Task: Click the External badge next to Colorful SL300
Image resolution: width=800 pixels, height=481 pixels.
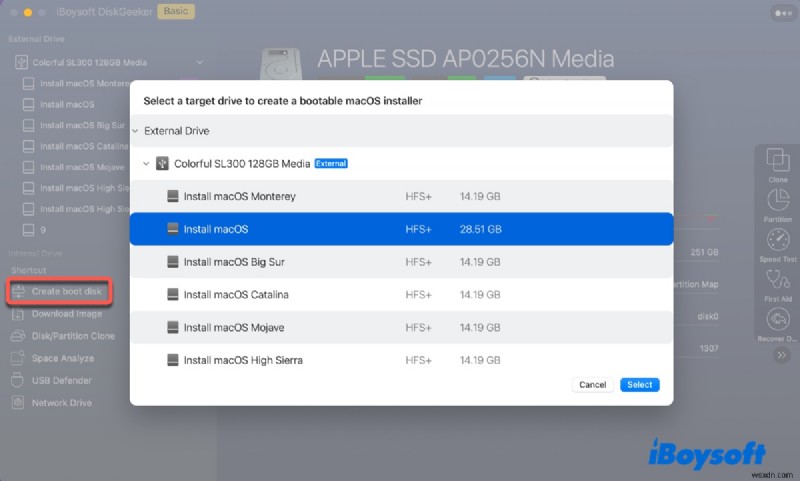Action: point(331,164)
